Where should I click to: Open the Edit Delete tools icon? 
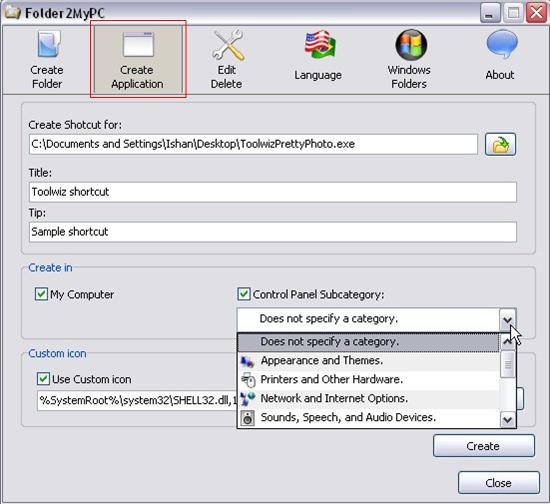(228, 45)
